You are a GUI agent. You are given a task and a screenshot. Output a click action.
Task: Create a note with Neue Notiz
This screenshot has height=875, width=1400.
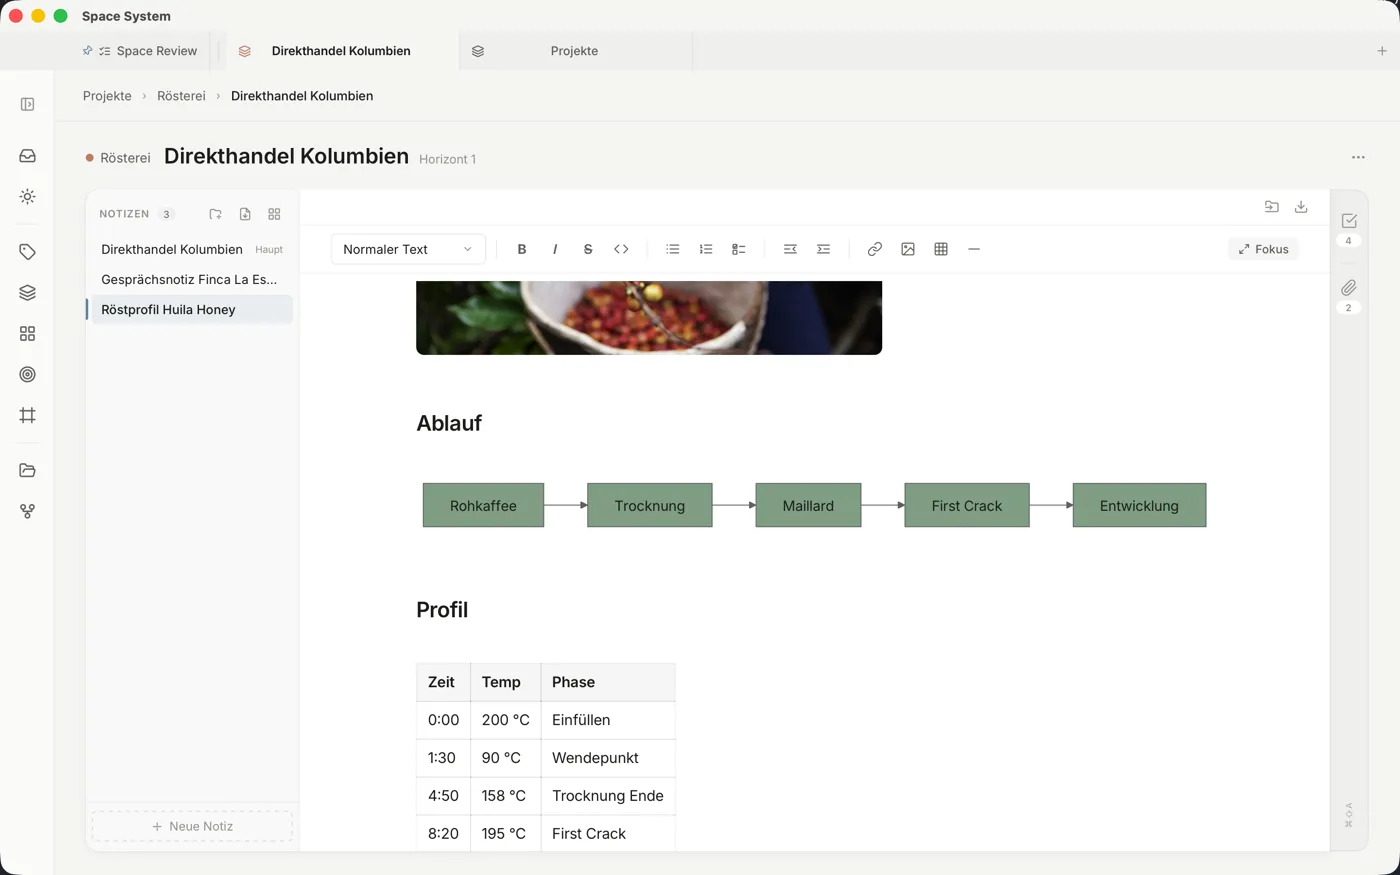[192, 826]
